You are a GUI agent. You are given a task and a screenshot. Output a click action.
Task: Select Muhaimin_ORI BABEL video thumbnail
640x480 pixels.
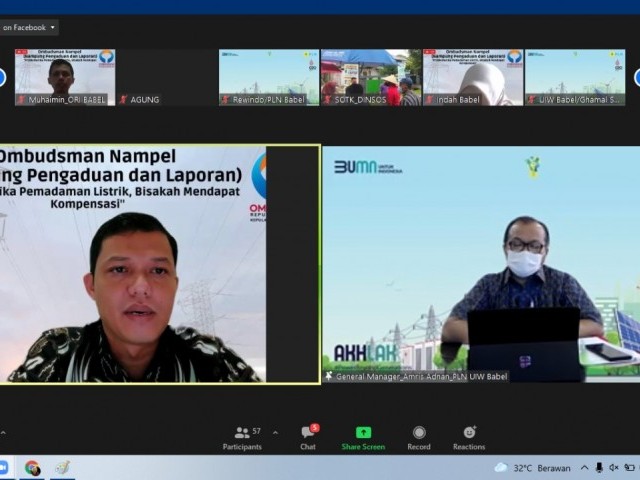[x=65, y=77]
